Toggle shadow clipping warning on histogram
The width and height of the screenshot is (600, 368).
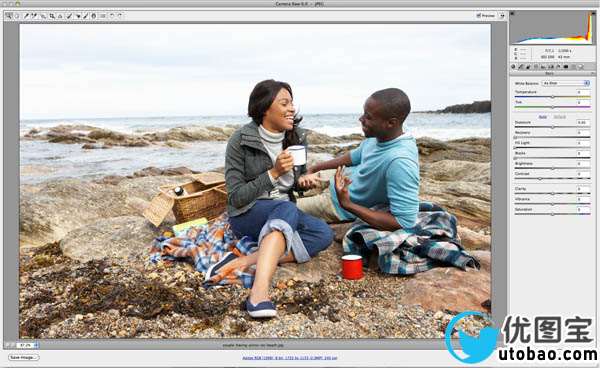click(512, 14)
